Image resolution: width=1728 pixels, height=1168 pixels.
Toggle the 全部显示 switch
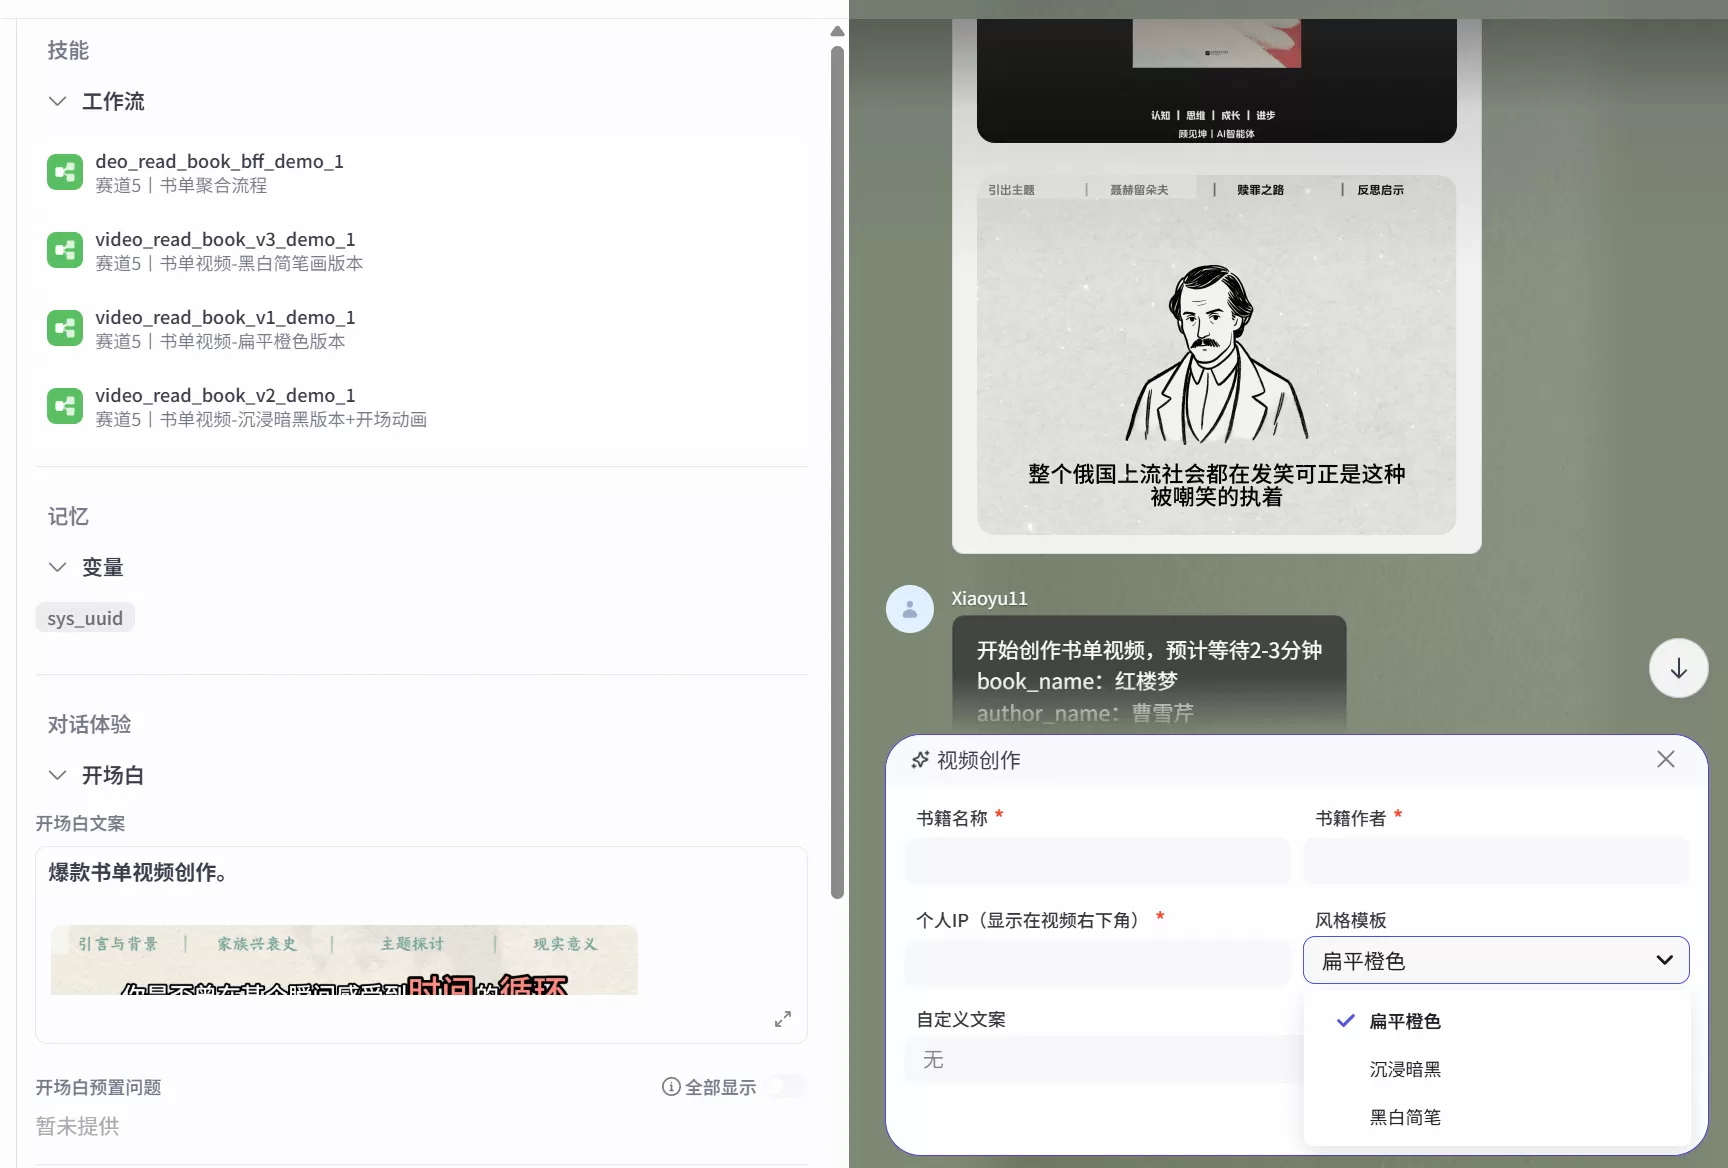pos(785,1085)
